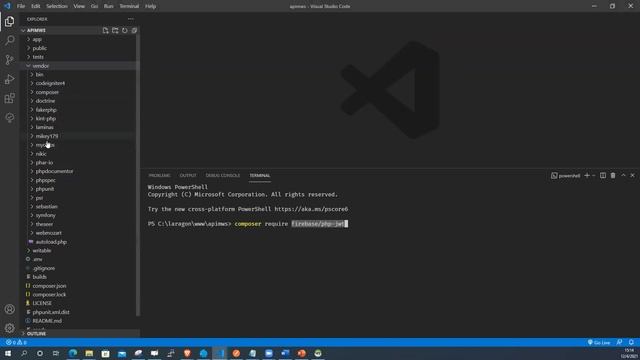Switch to the Problems tab

coord(160,176)
